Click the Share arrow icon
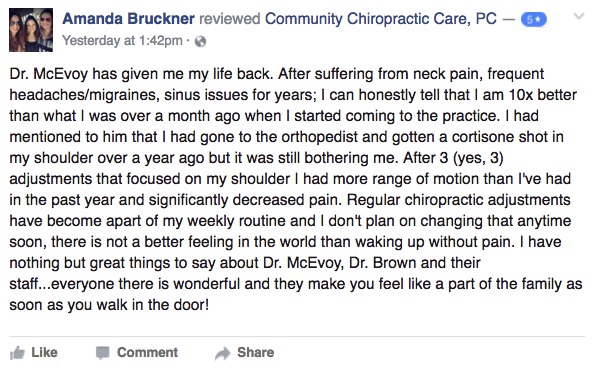Viewport: 592px width, 368px height. click(222, 353)
